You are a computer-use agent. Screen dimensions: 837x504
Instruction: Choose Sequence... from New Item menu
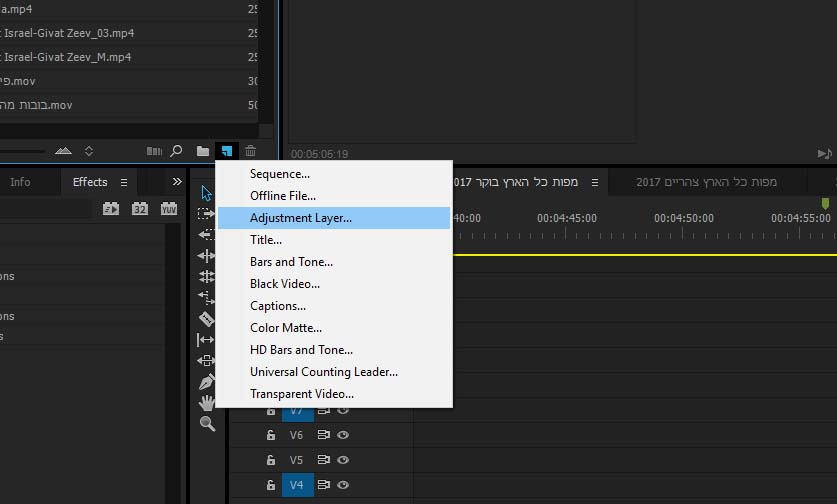(334, 174)
